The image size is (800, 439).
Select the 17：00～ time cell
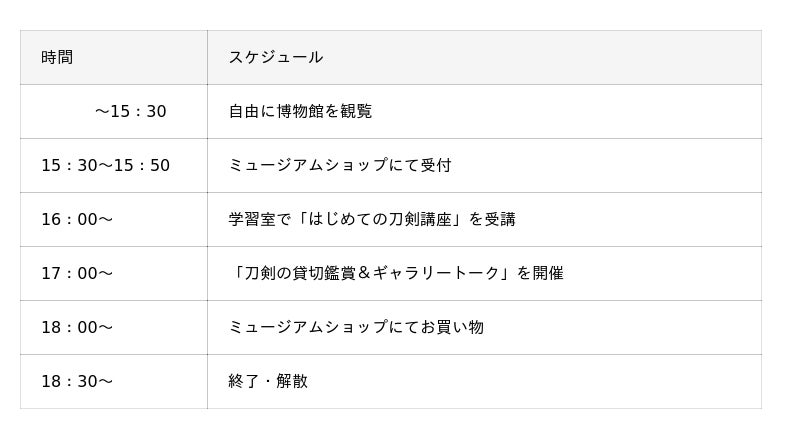76,273
